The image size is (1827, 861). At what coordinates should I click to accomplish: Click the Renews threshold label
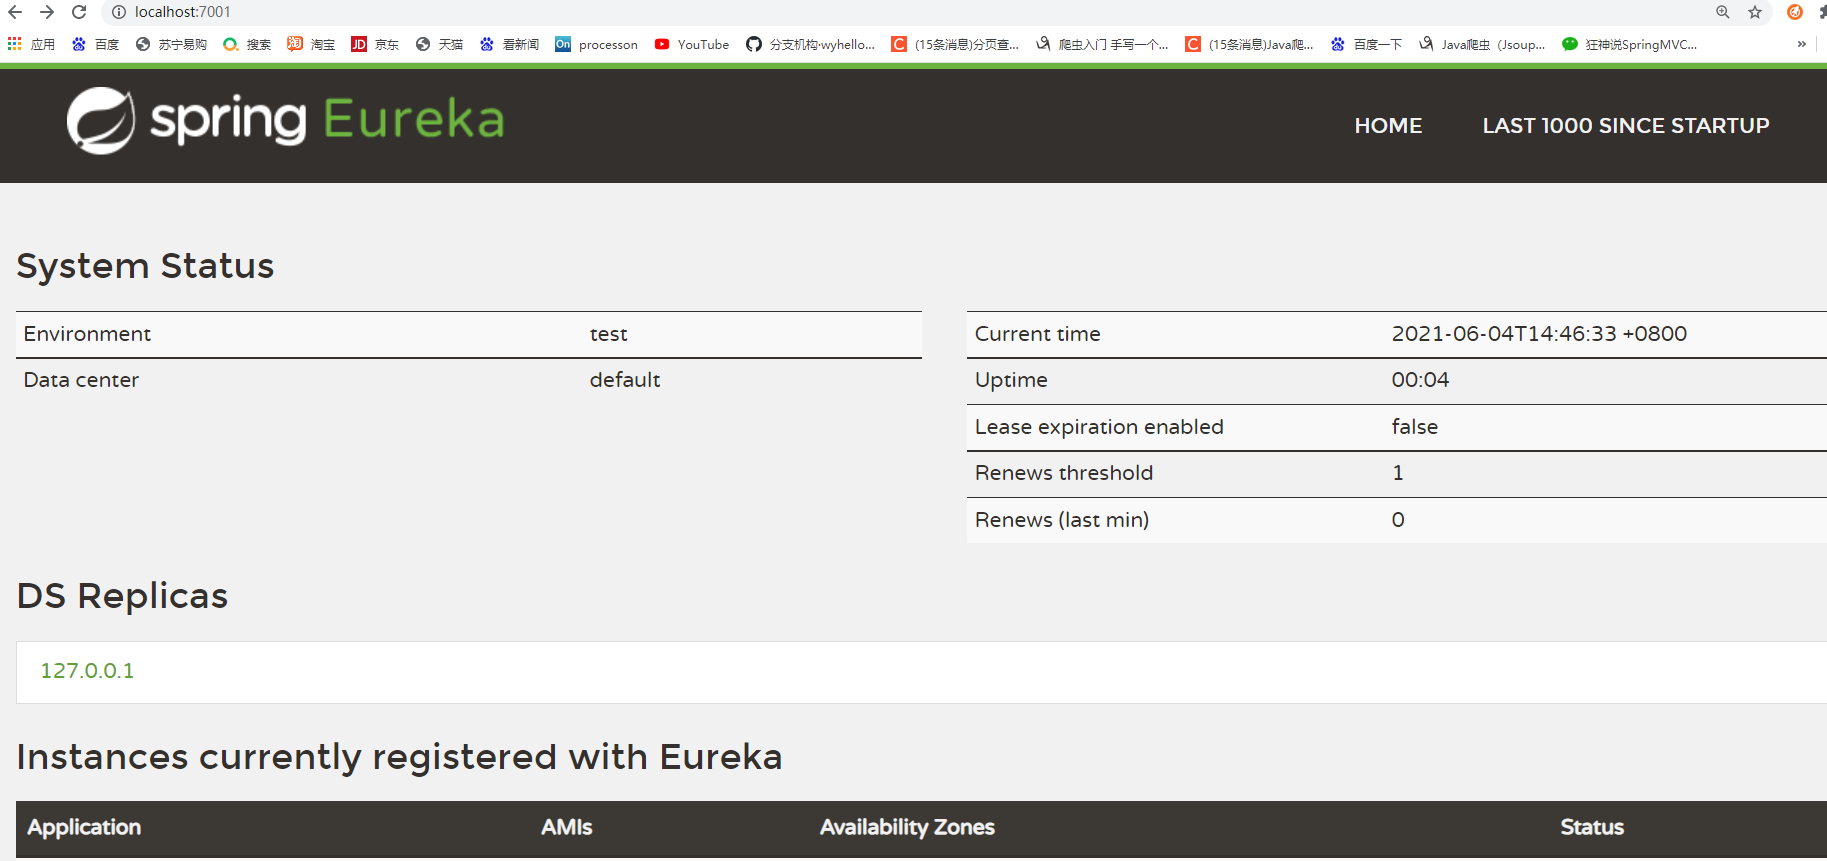(1064, 473)
